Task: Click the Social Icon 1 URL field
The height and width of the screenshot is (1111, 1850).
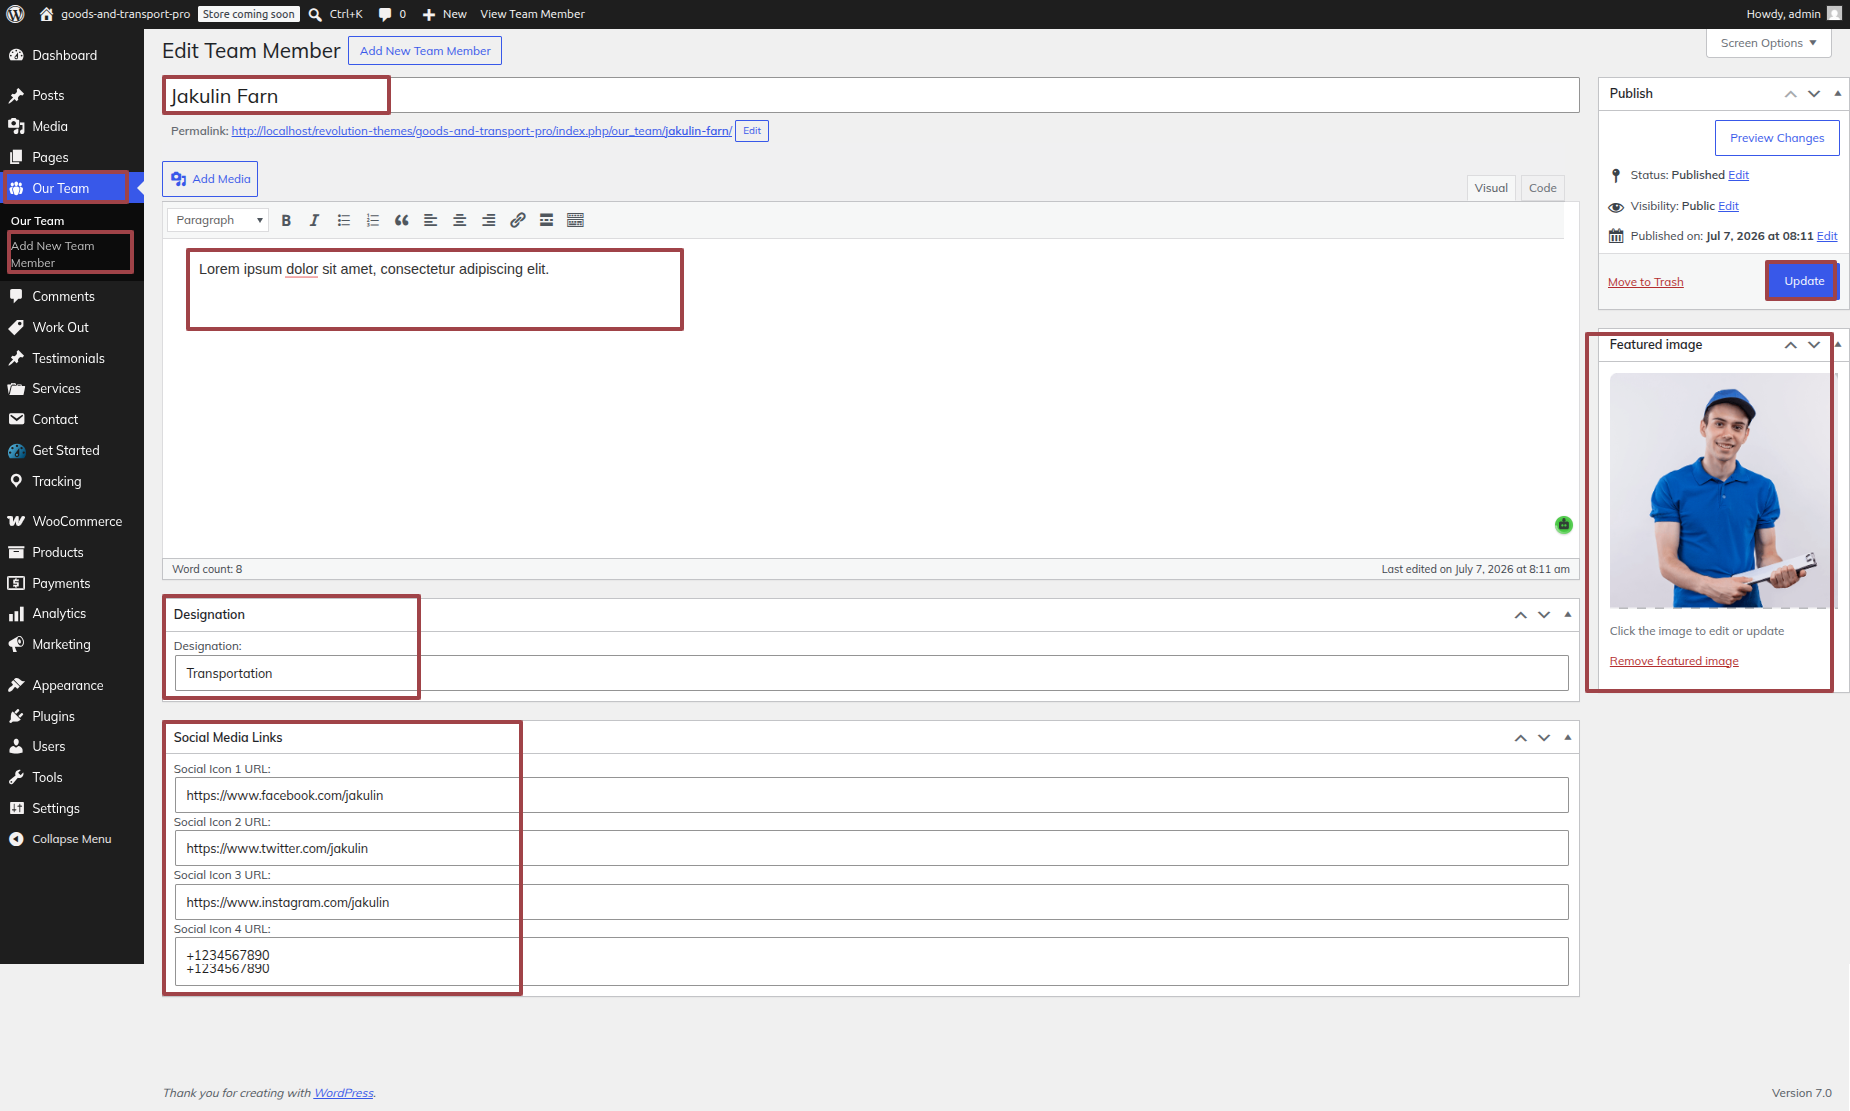Action: click(871, 795)
